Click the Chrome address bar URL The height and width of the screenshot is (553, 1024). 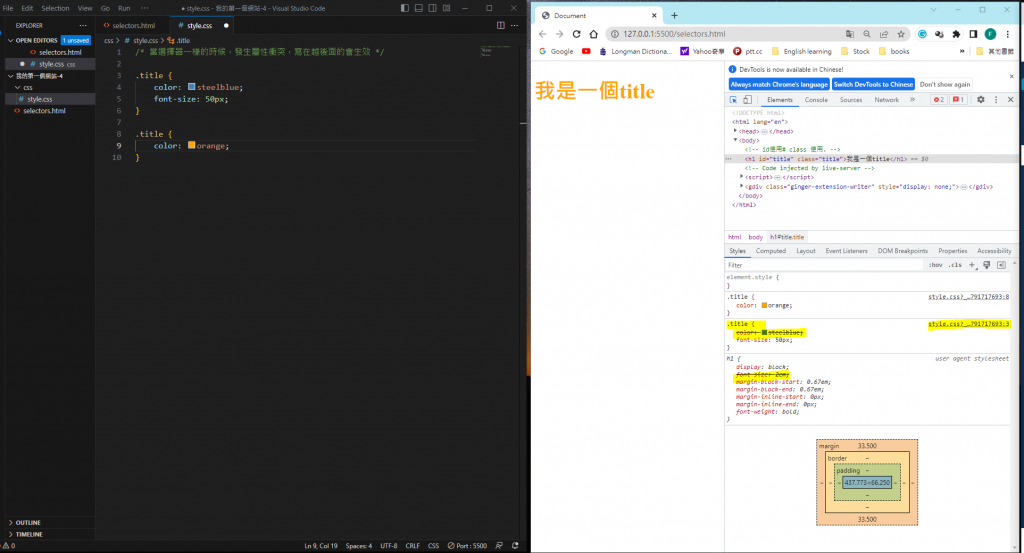click(x=674, y=34)
